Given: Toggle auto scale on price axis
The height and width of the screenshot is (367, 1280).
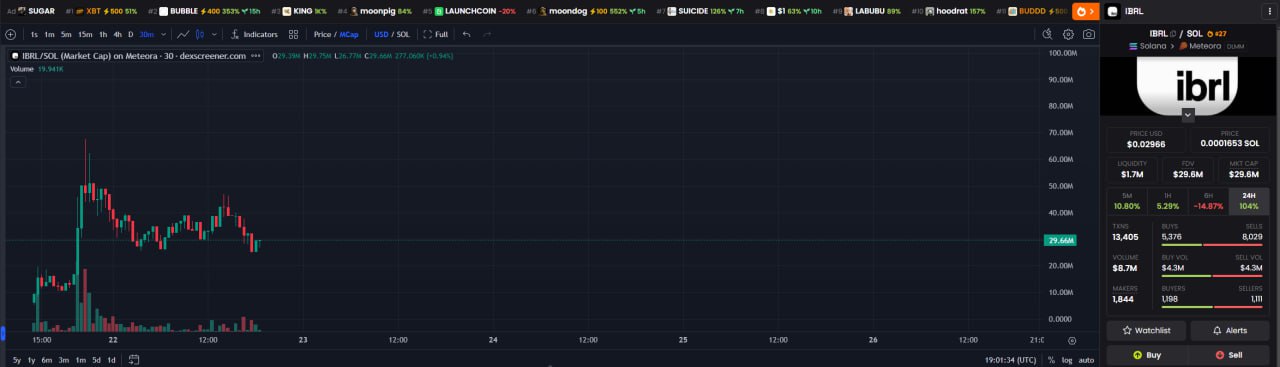Looking at the screenshot, I should click(1087, 360).
